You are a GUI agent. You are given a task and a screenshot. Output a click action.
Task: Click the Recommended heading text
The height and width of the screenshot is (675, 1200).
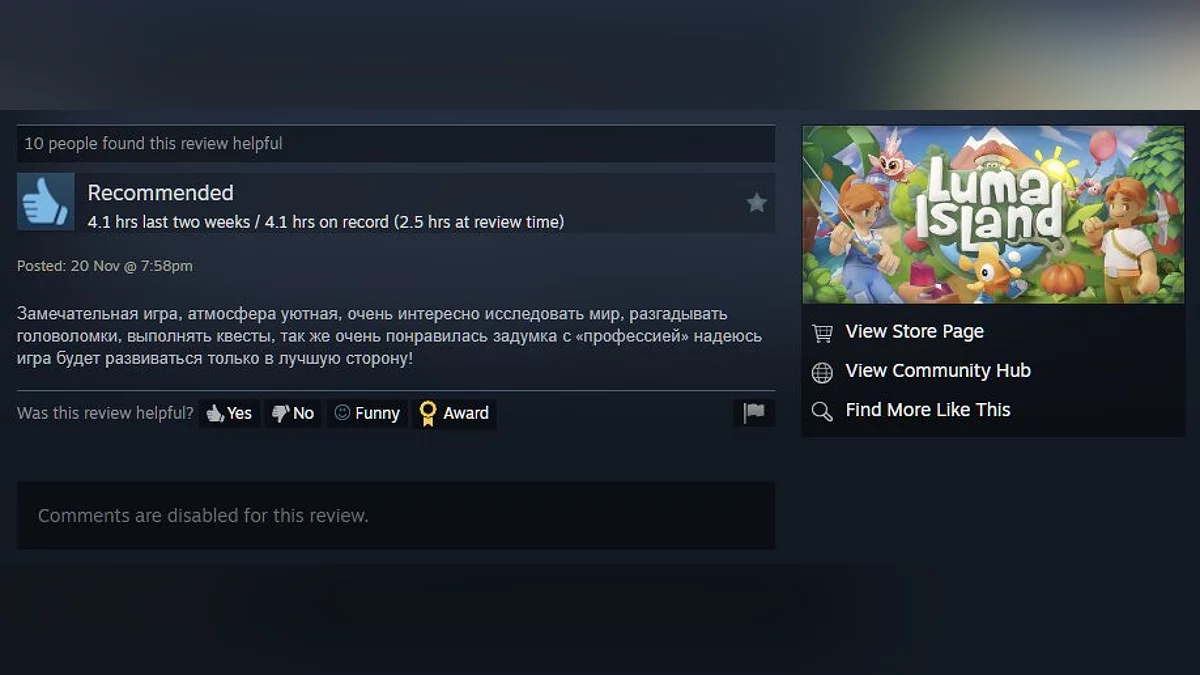pyautogui.click(x=160, y=193)
